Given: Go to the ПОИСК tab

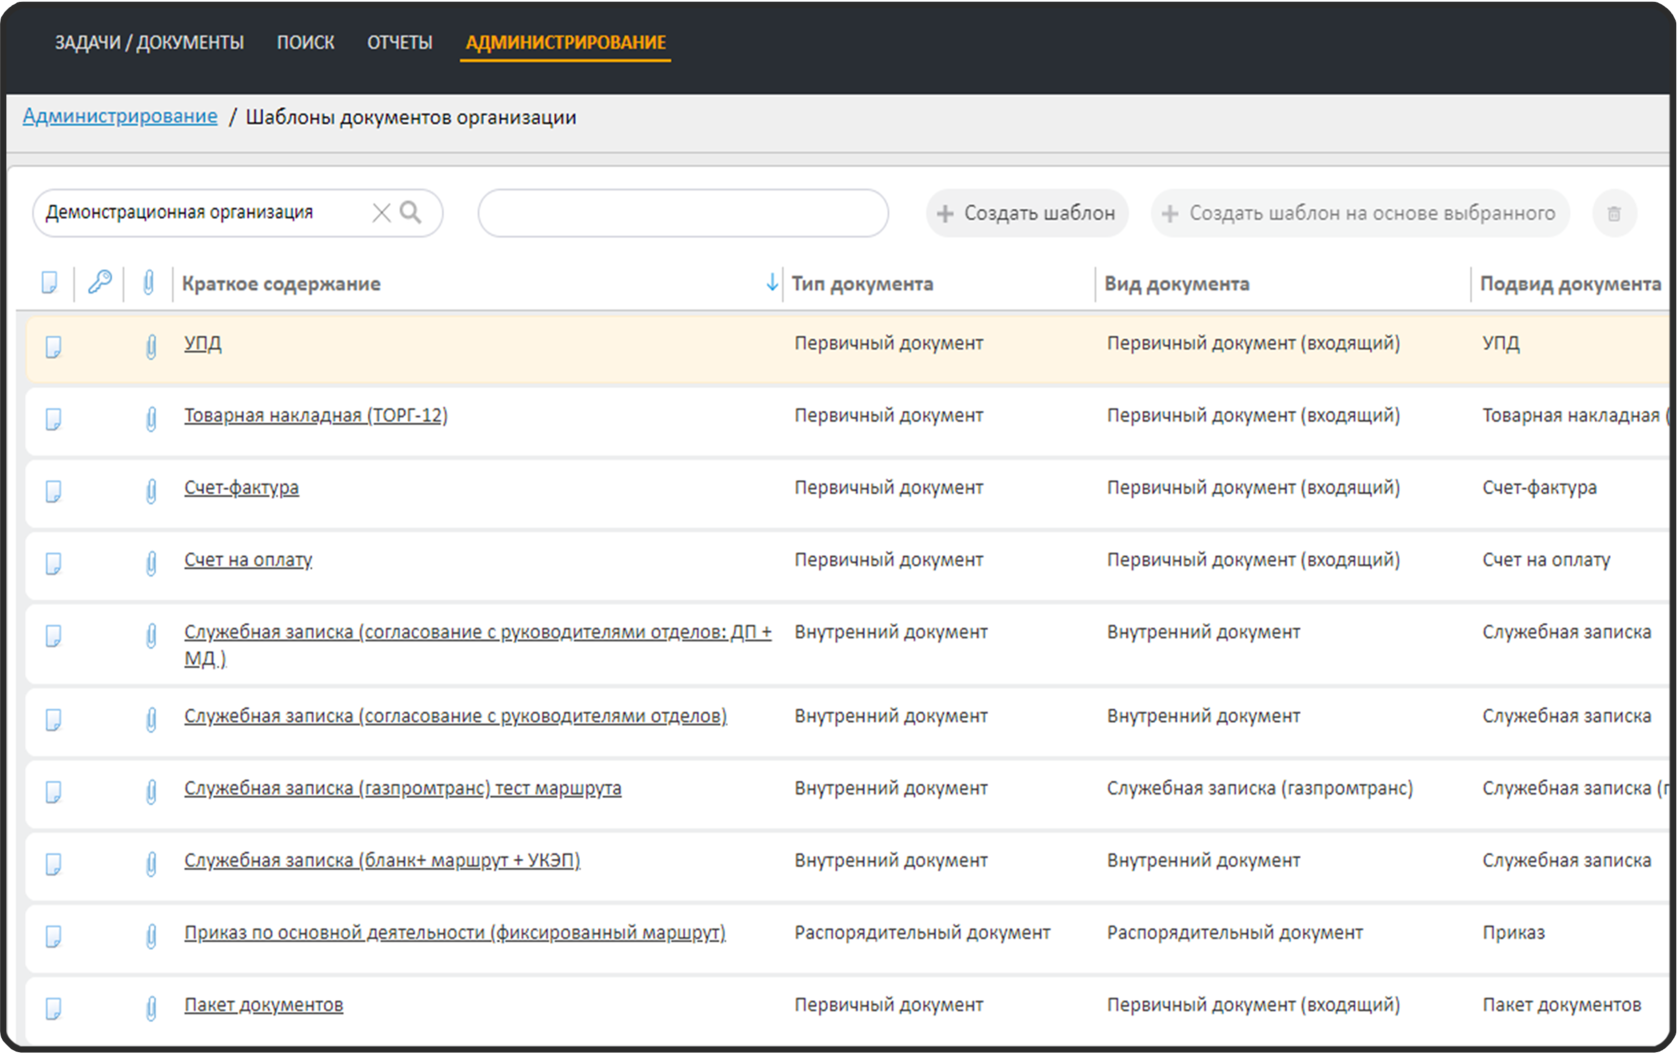Looking at the screenshot, I should point(305,42).
